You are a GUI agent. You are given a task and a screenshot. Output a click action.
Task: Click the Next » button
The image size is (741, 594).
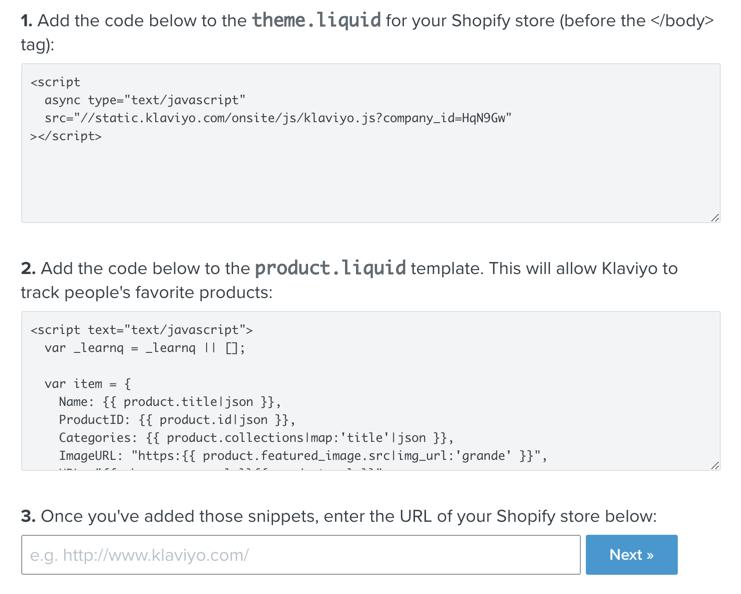coord(631,555)
